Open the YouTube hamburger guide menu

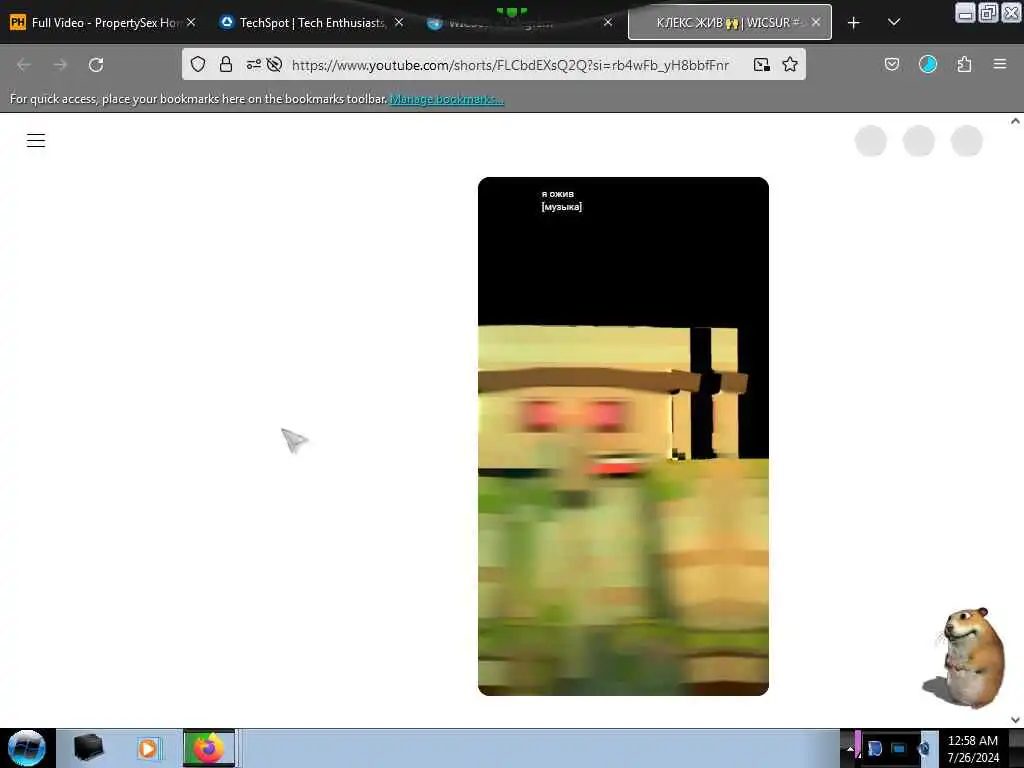[x=36, y=140]
